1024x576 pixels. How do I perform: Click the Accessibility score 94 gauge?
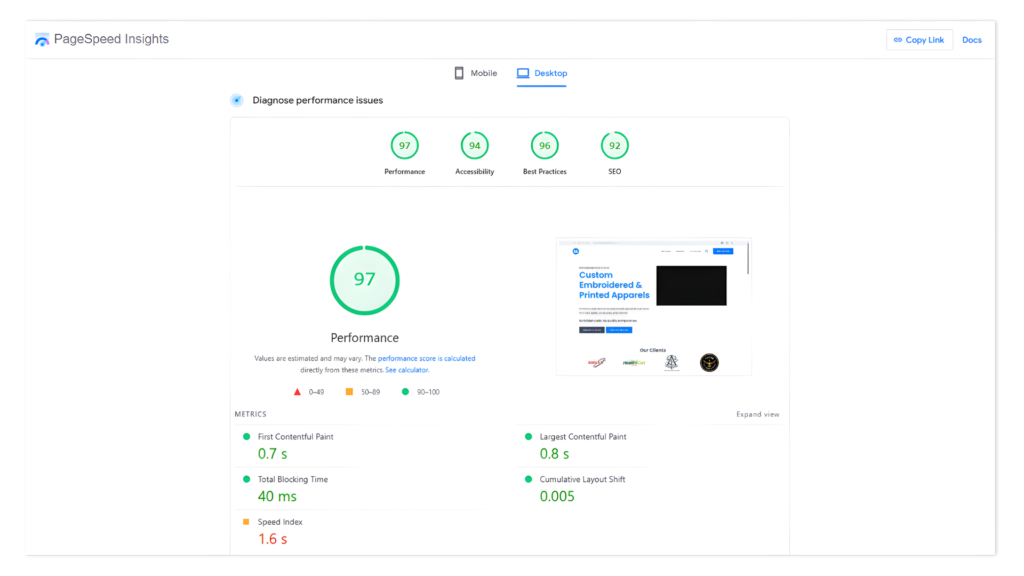click(x=474, y=146)
